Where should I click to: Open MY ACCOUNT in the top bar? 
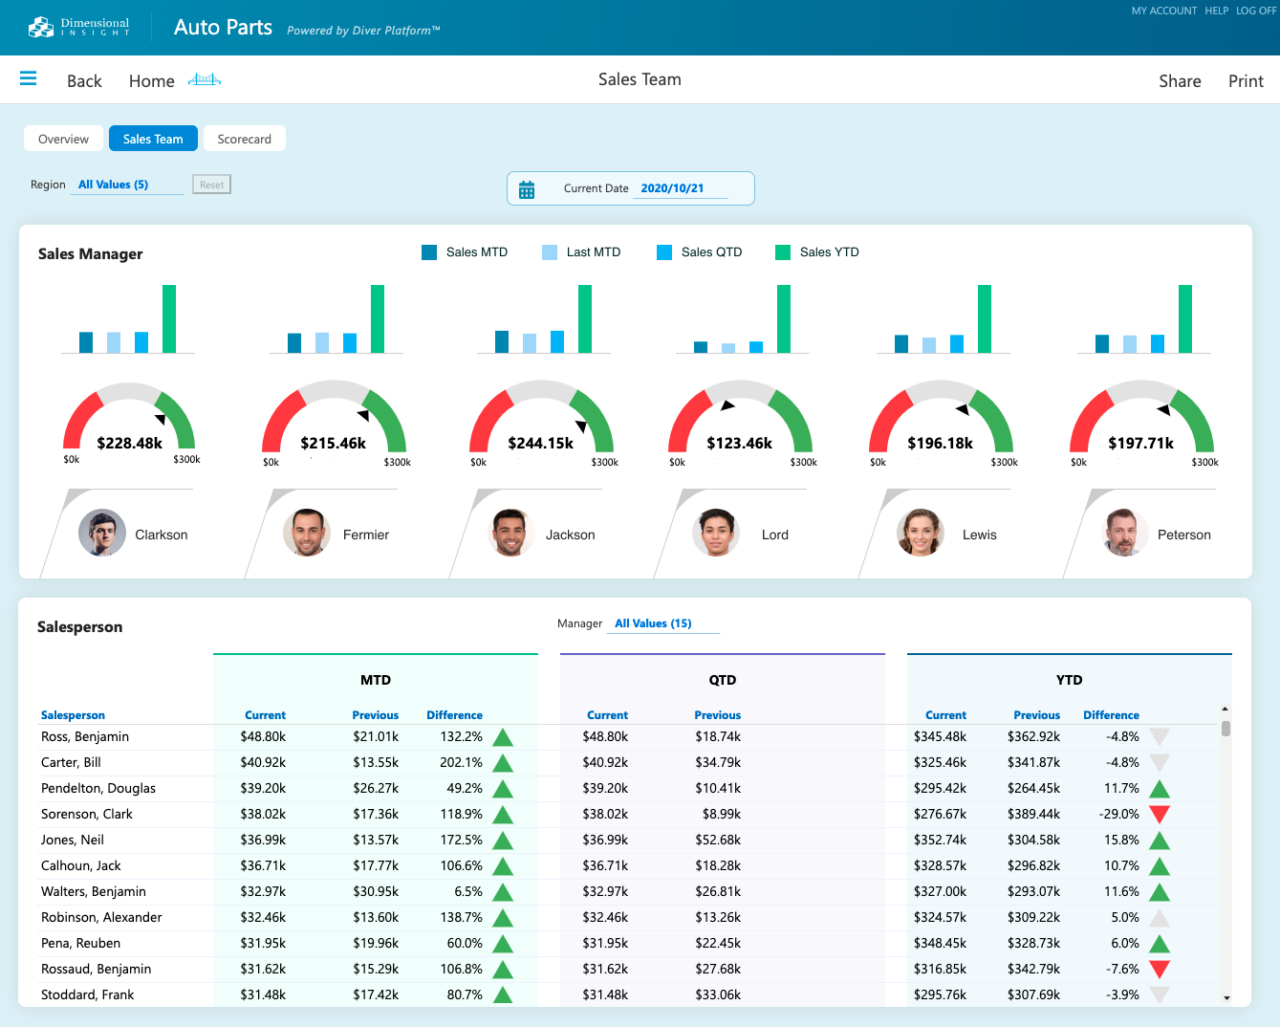[x=1163, y=11]
